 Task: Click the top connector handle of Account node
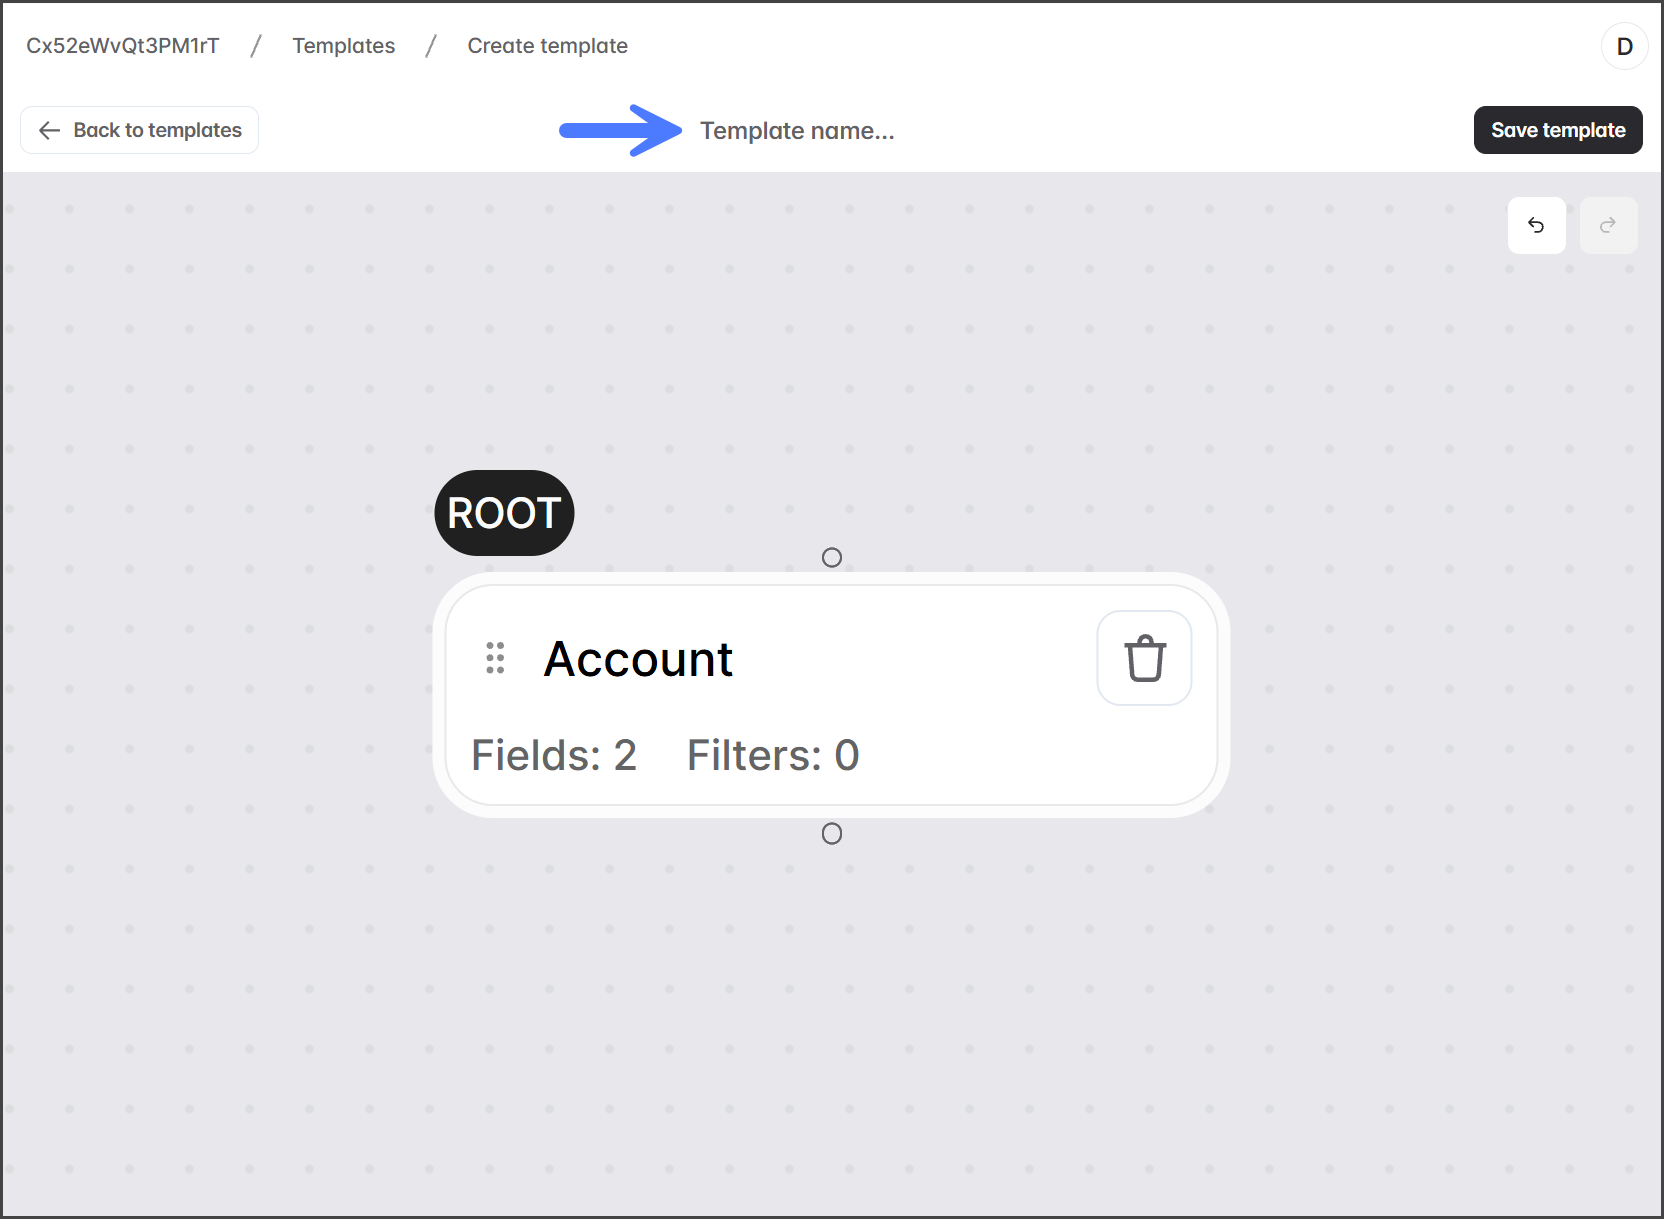point(831,557)
